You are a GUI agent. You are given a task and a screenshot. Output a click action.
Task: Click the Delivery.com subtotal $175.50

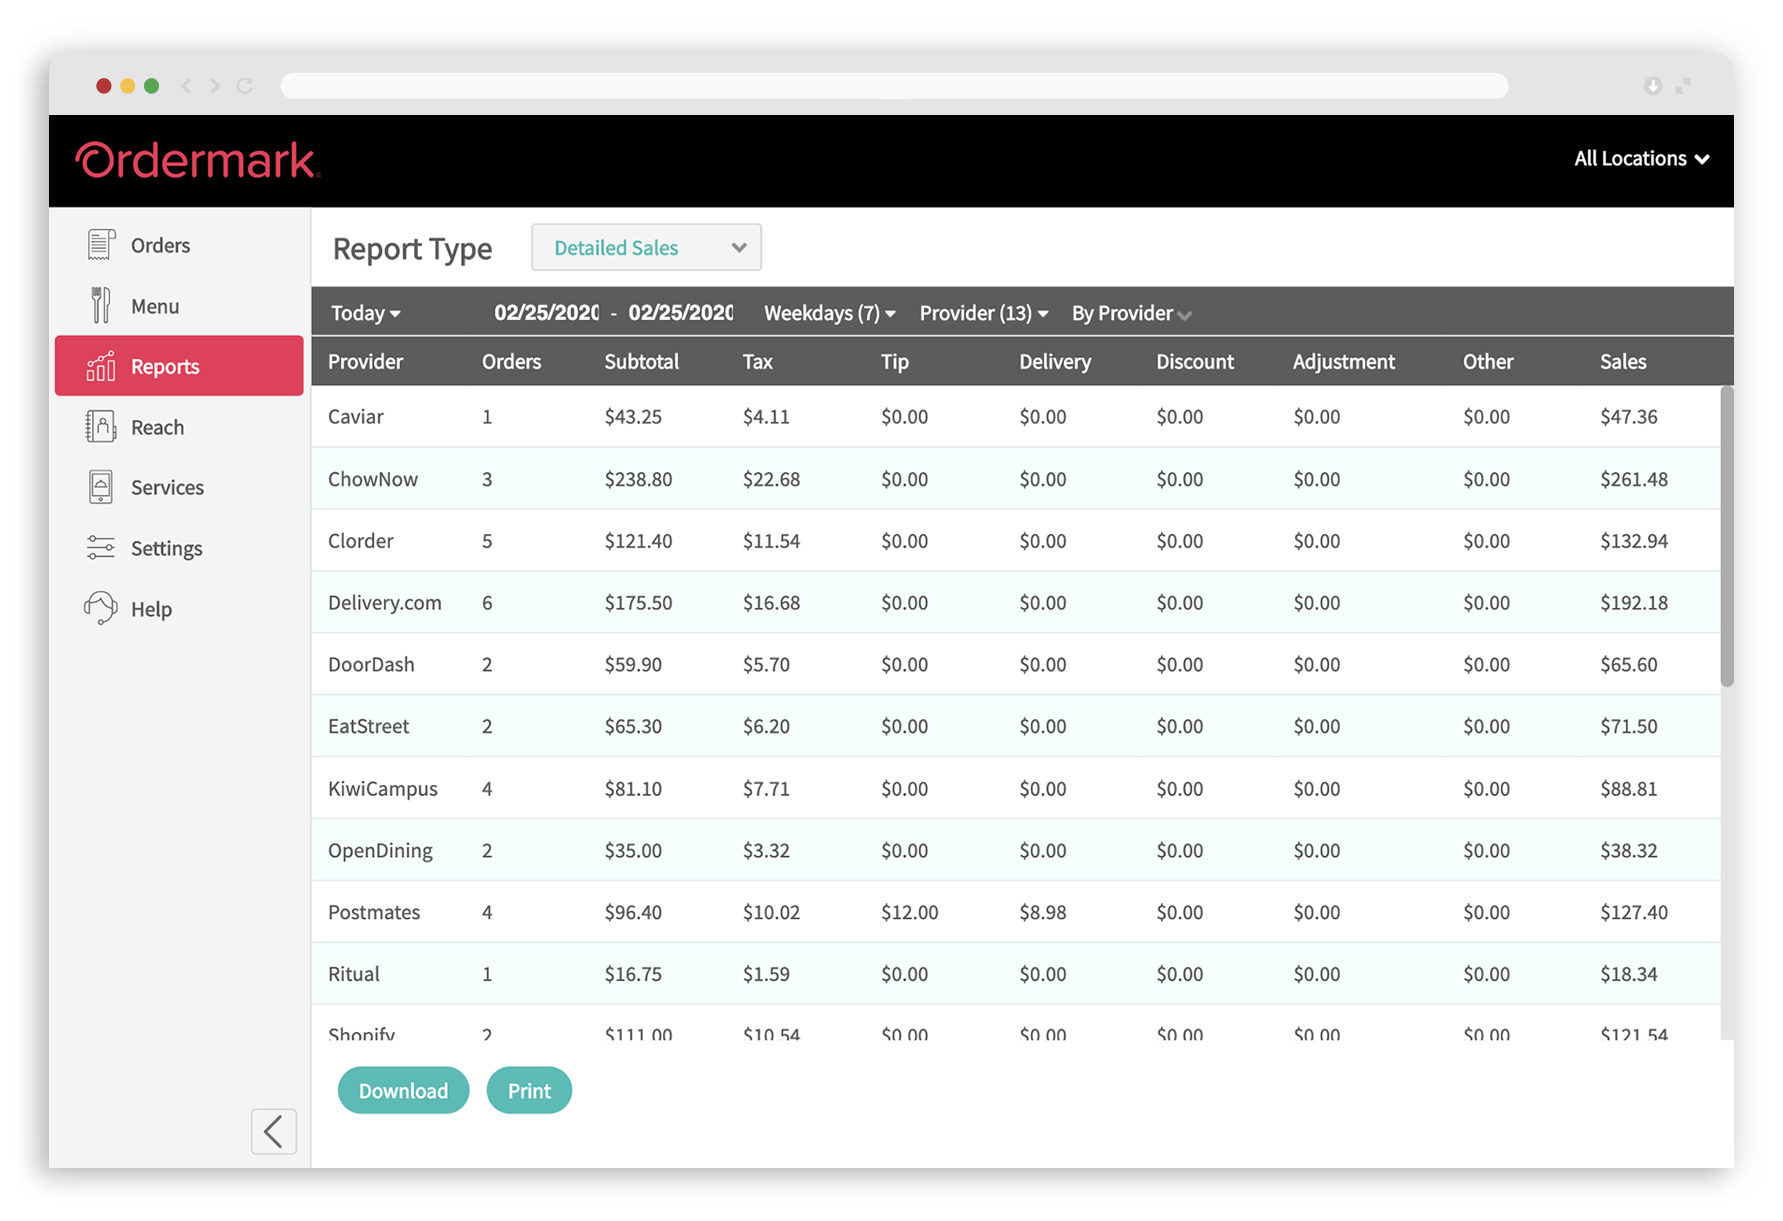pos(638,603)
